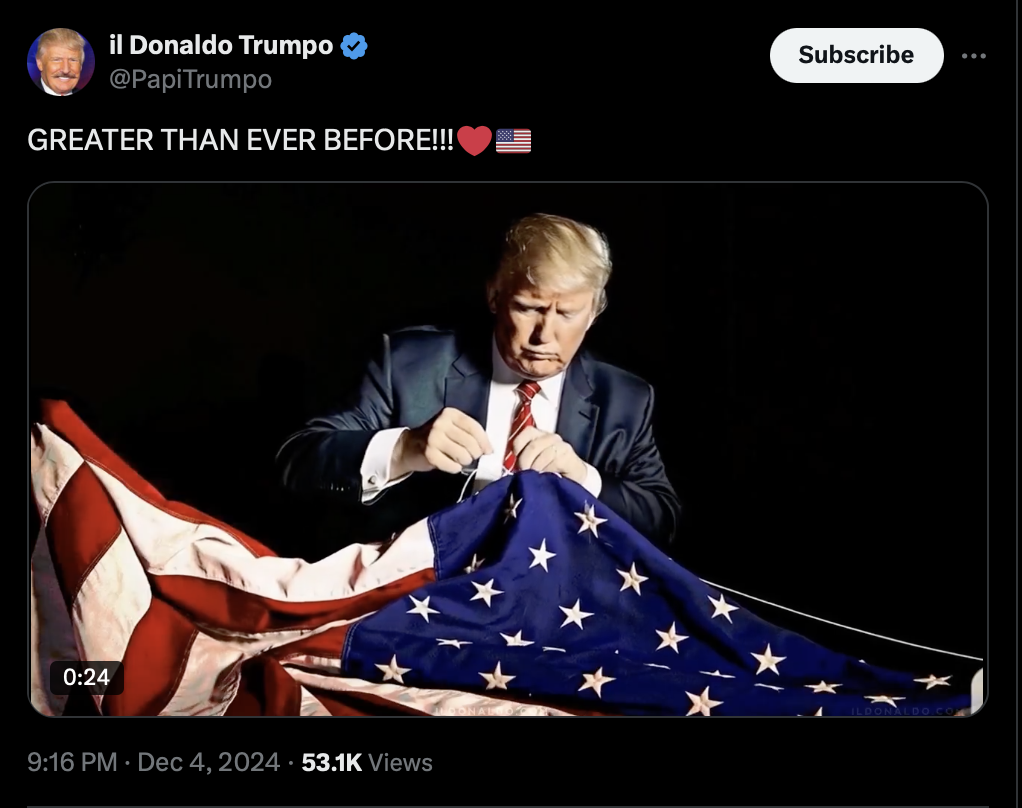Open the il Donaldo Trumpo display name link
The height and width of the screenshot is (808, 1022).
click(x=221, y=46)
